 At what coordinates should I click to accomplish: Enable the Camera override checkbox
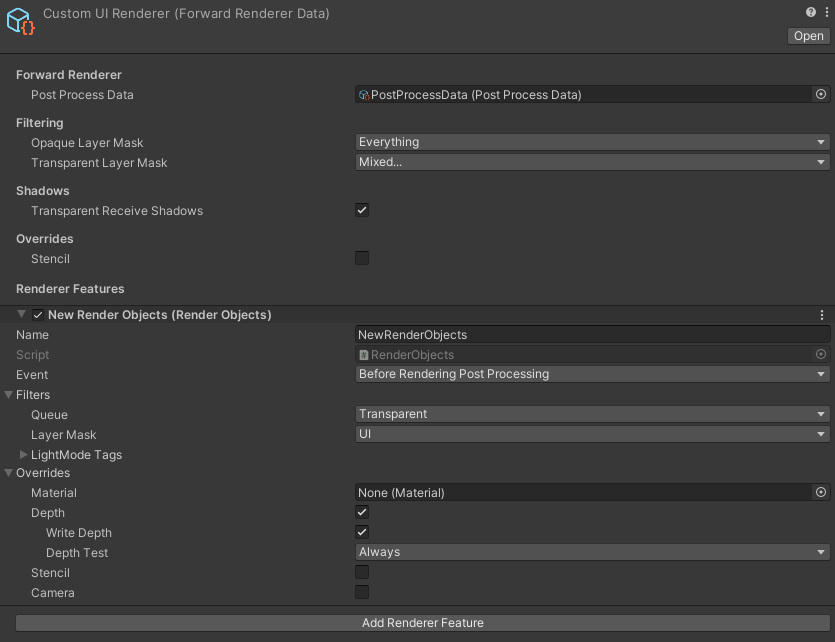[362, 592]
